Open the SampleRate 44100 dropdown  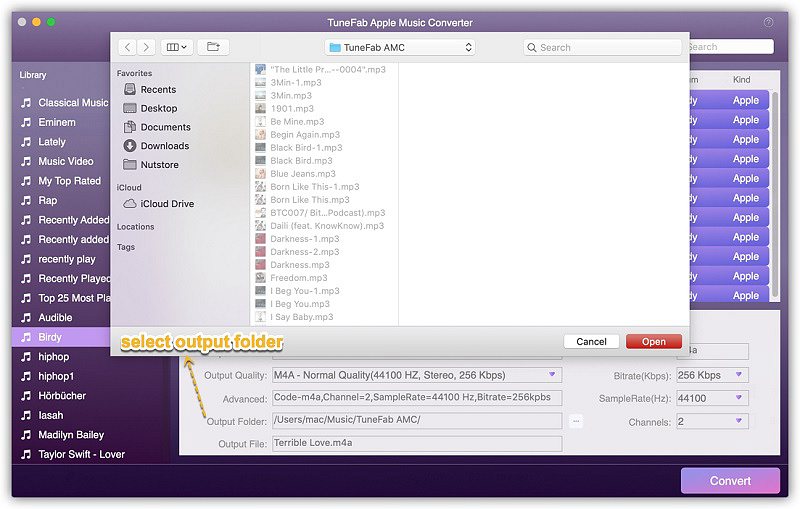[712, 398]
